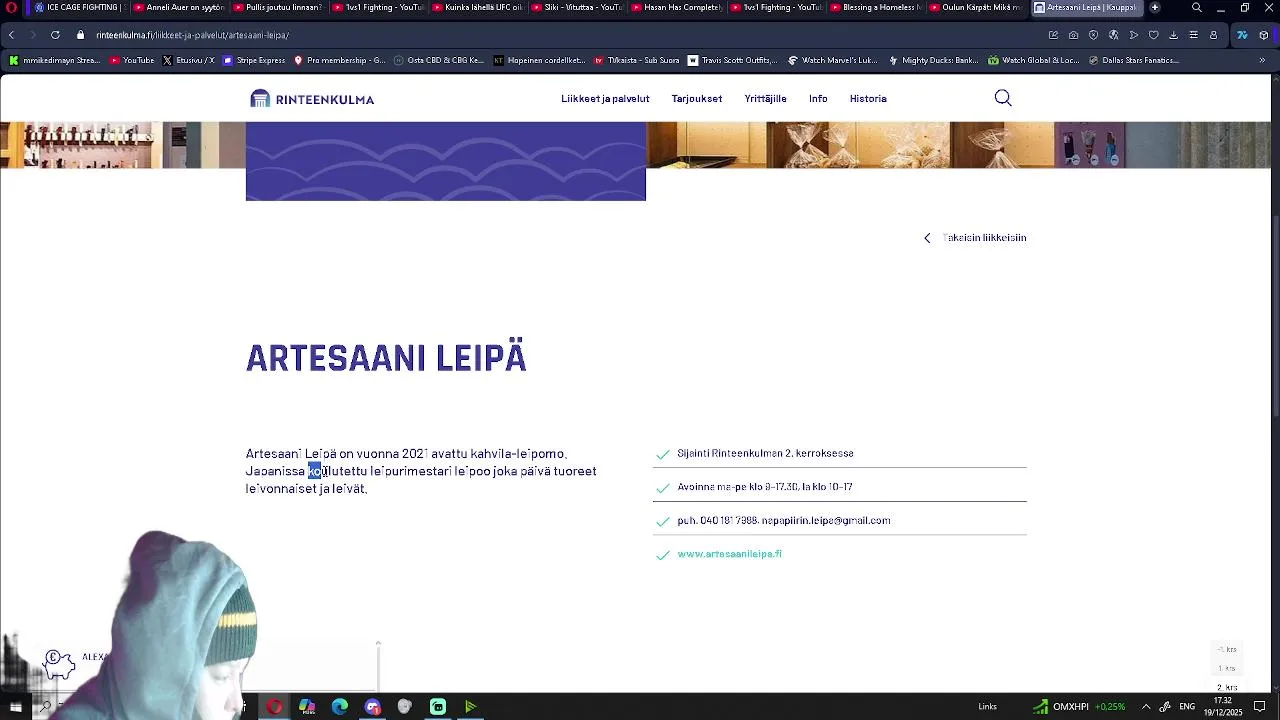This screenshot has height=720, width=1280.
Task: Select the Artesaani Leipä tab
Action: coord(1085,7)
